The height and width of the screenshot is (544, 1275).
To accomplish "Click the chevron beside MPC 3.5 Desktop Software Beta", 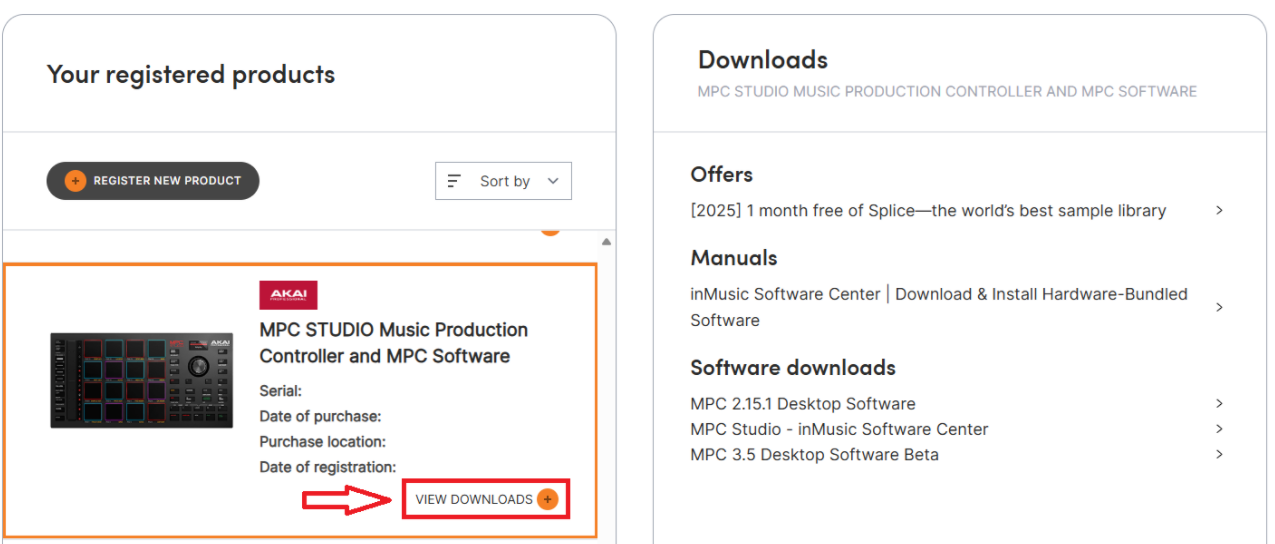I will [x=1219, y=453].
